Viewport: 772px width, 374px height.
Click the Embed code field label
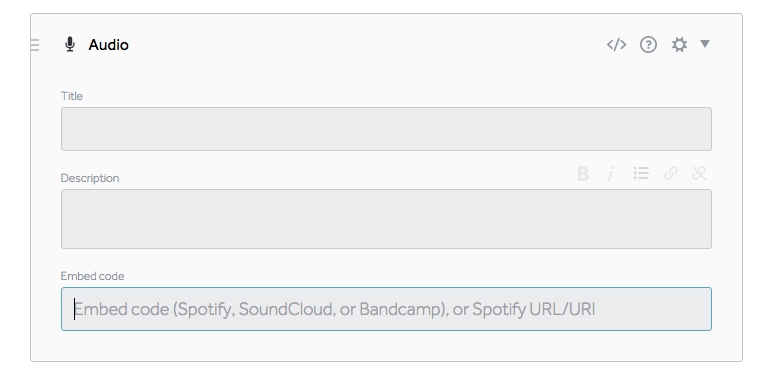pyautogui.click(x=93, y=276)
